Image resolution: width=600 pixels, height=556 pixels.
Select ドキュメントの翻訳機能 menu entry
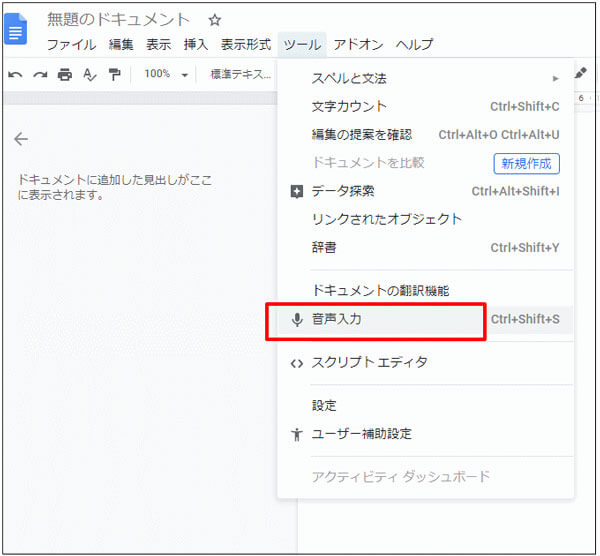tap(426, 291)
